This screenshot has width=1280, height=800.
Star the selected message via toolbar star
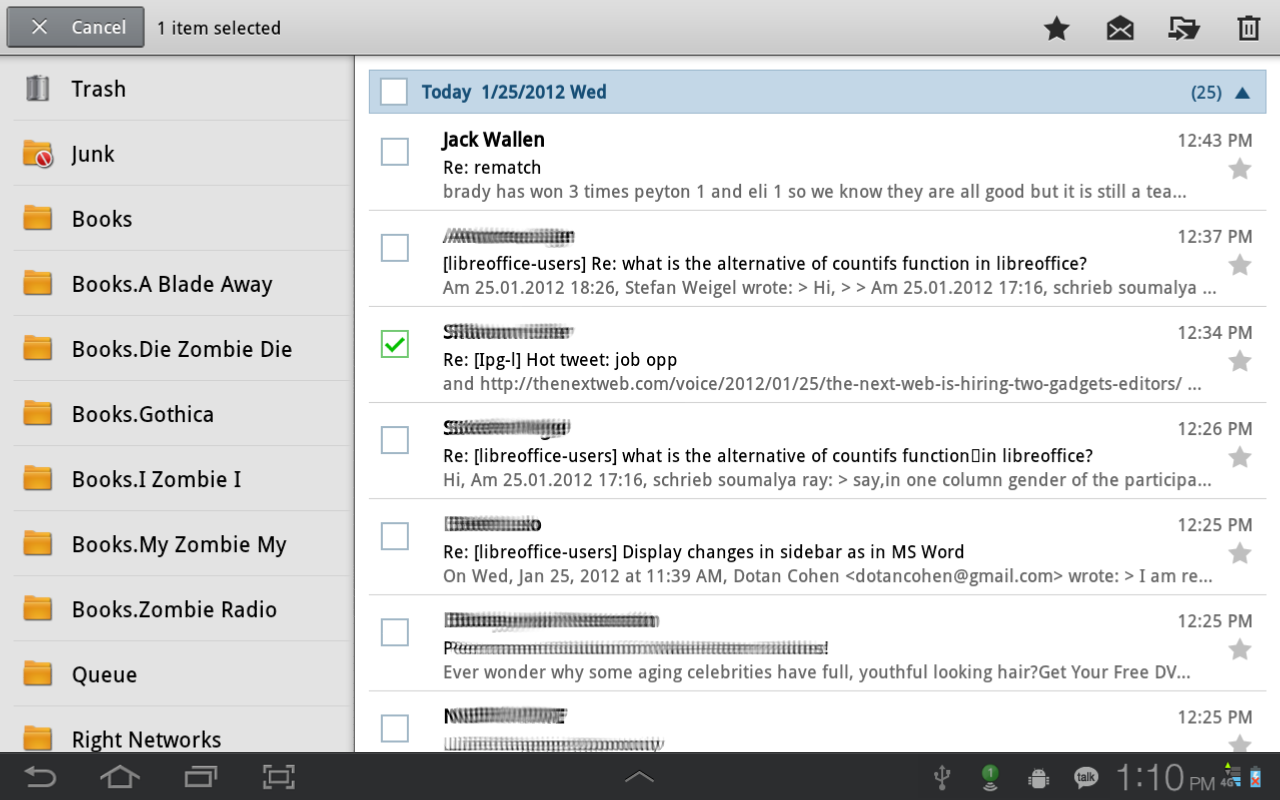point(1056,28)
